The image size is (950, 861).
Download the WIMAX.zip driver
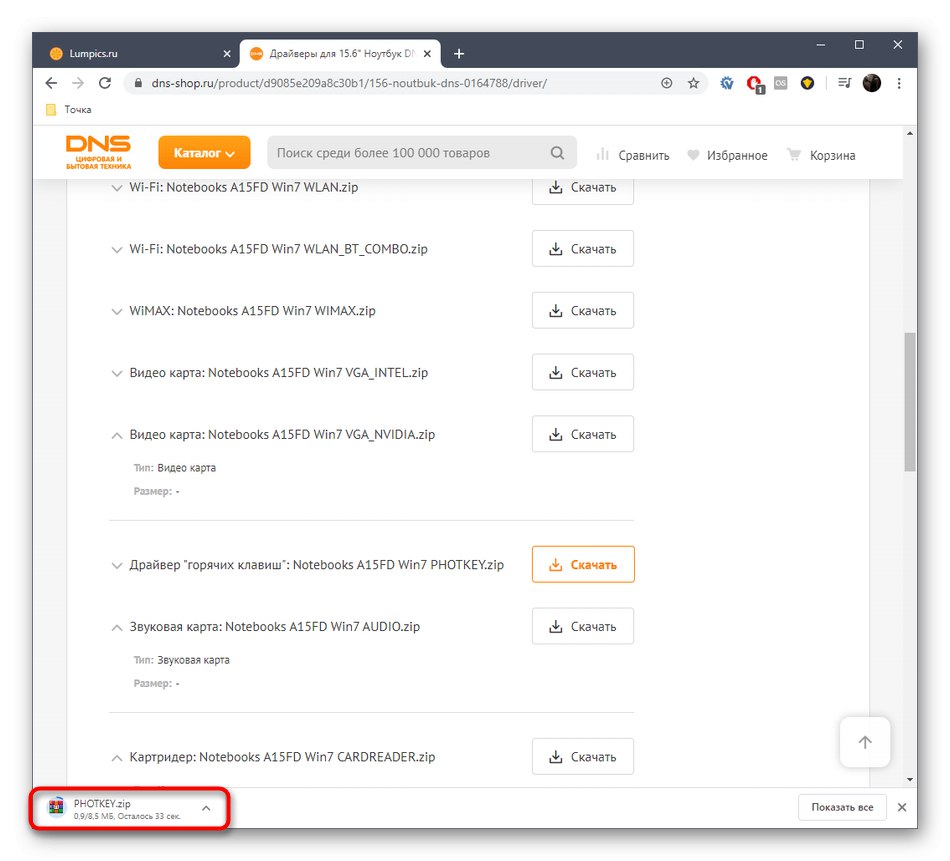(x=583, y=310)
